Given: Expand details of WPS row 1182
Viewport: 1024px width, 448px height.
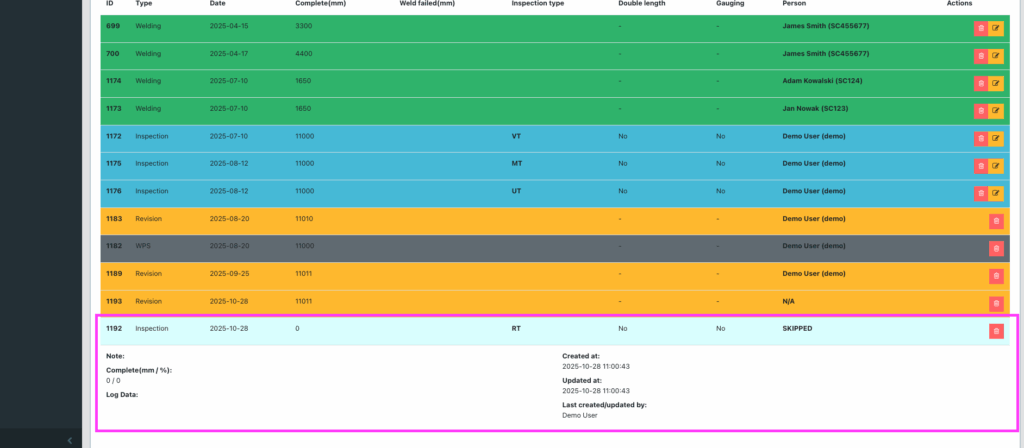Looking at the screenshot, I should click(400, 245).
